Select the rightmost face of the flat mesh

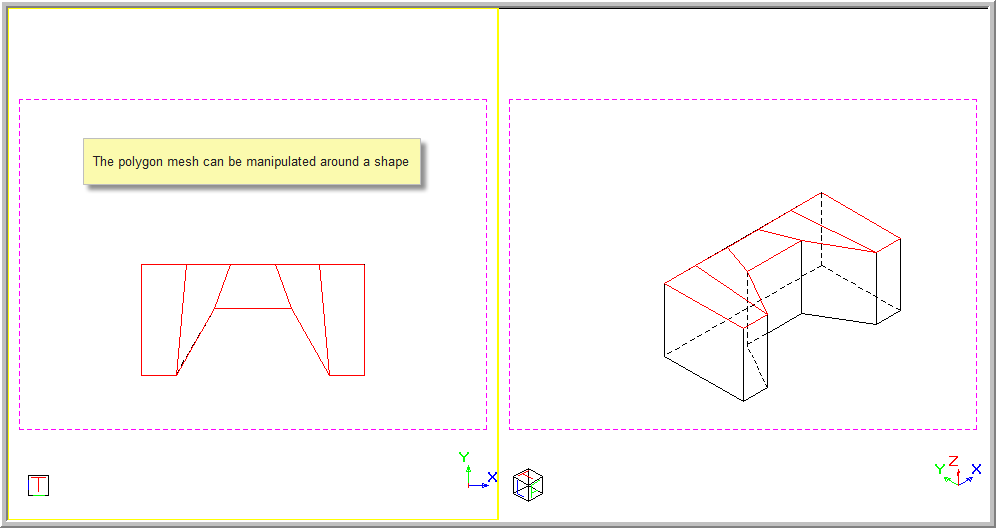coord(345,320)
